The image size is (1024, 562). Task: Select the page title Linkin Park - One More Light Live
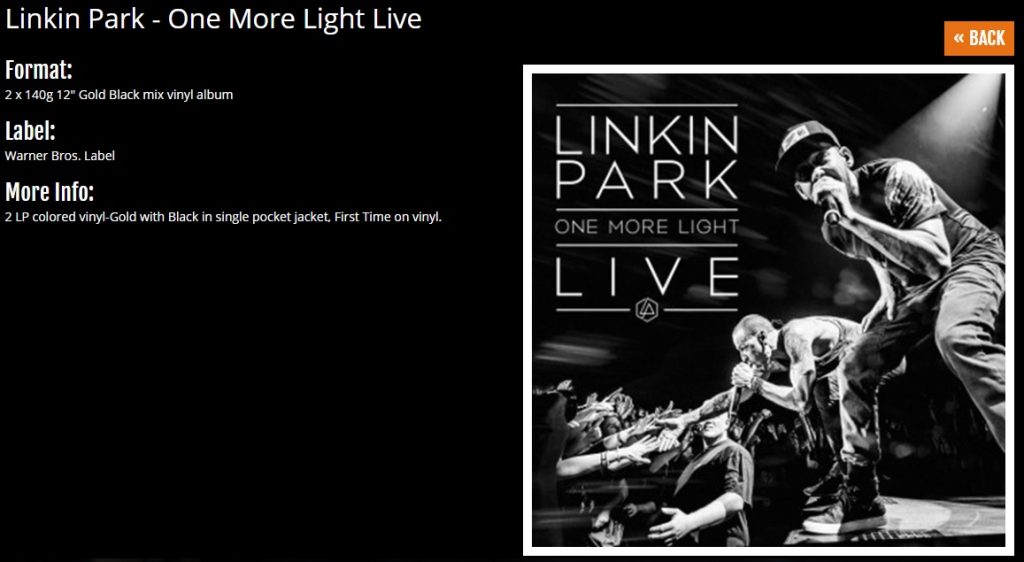pyautogui.click(x=213, y=18)
